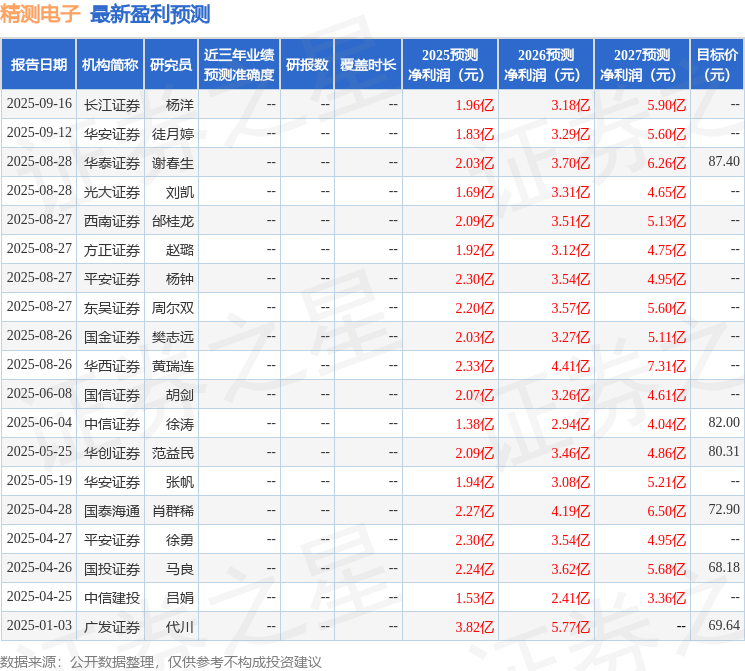
Task: Click the 研报数 column header
Action: click(307, 65)
